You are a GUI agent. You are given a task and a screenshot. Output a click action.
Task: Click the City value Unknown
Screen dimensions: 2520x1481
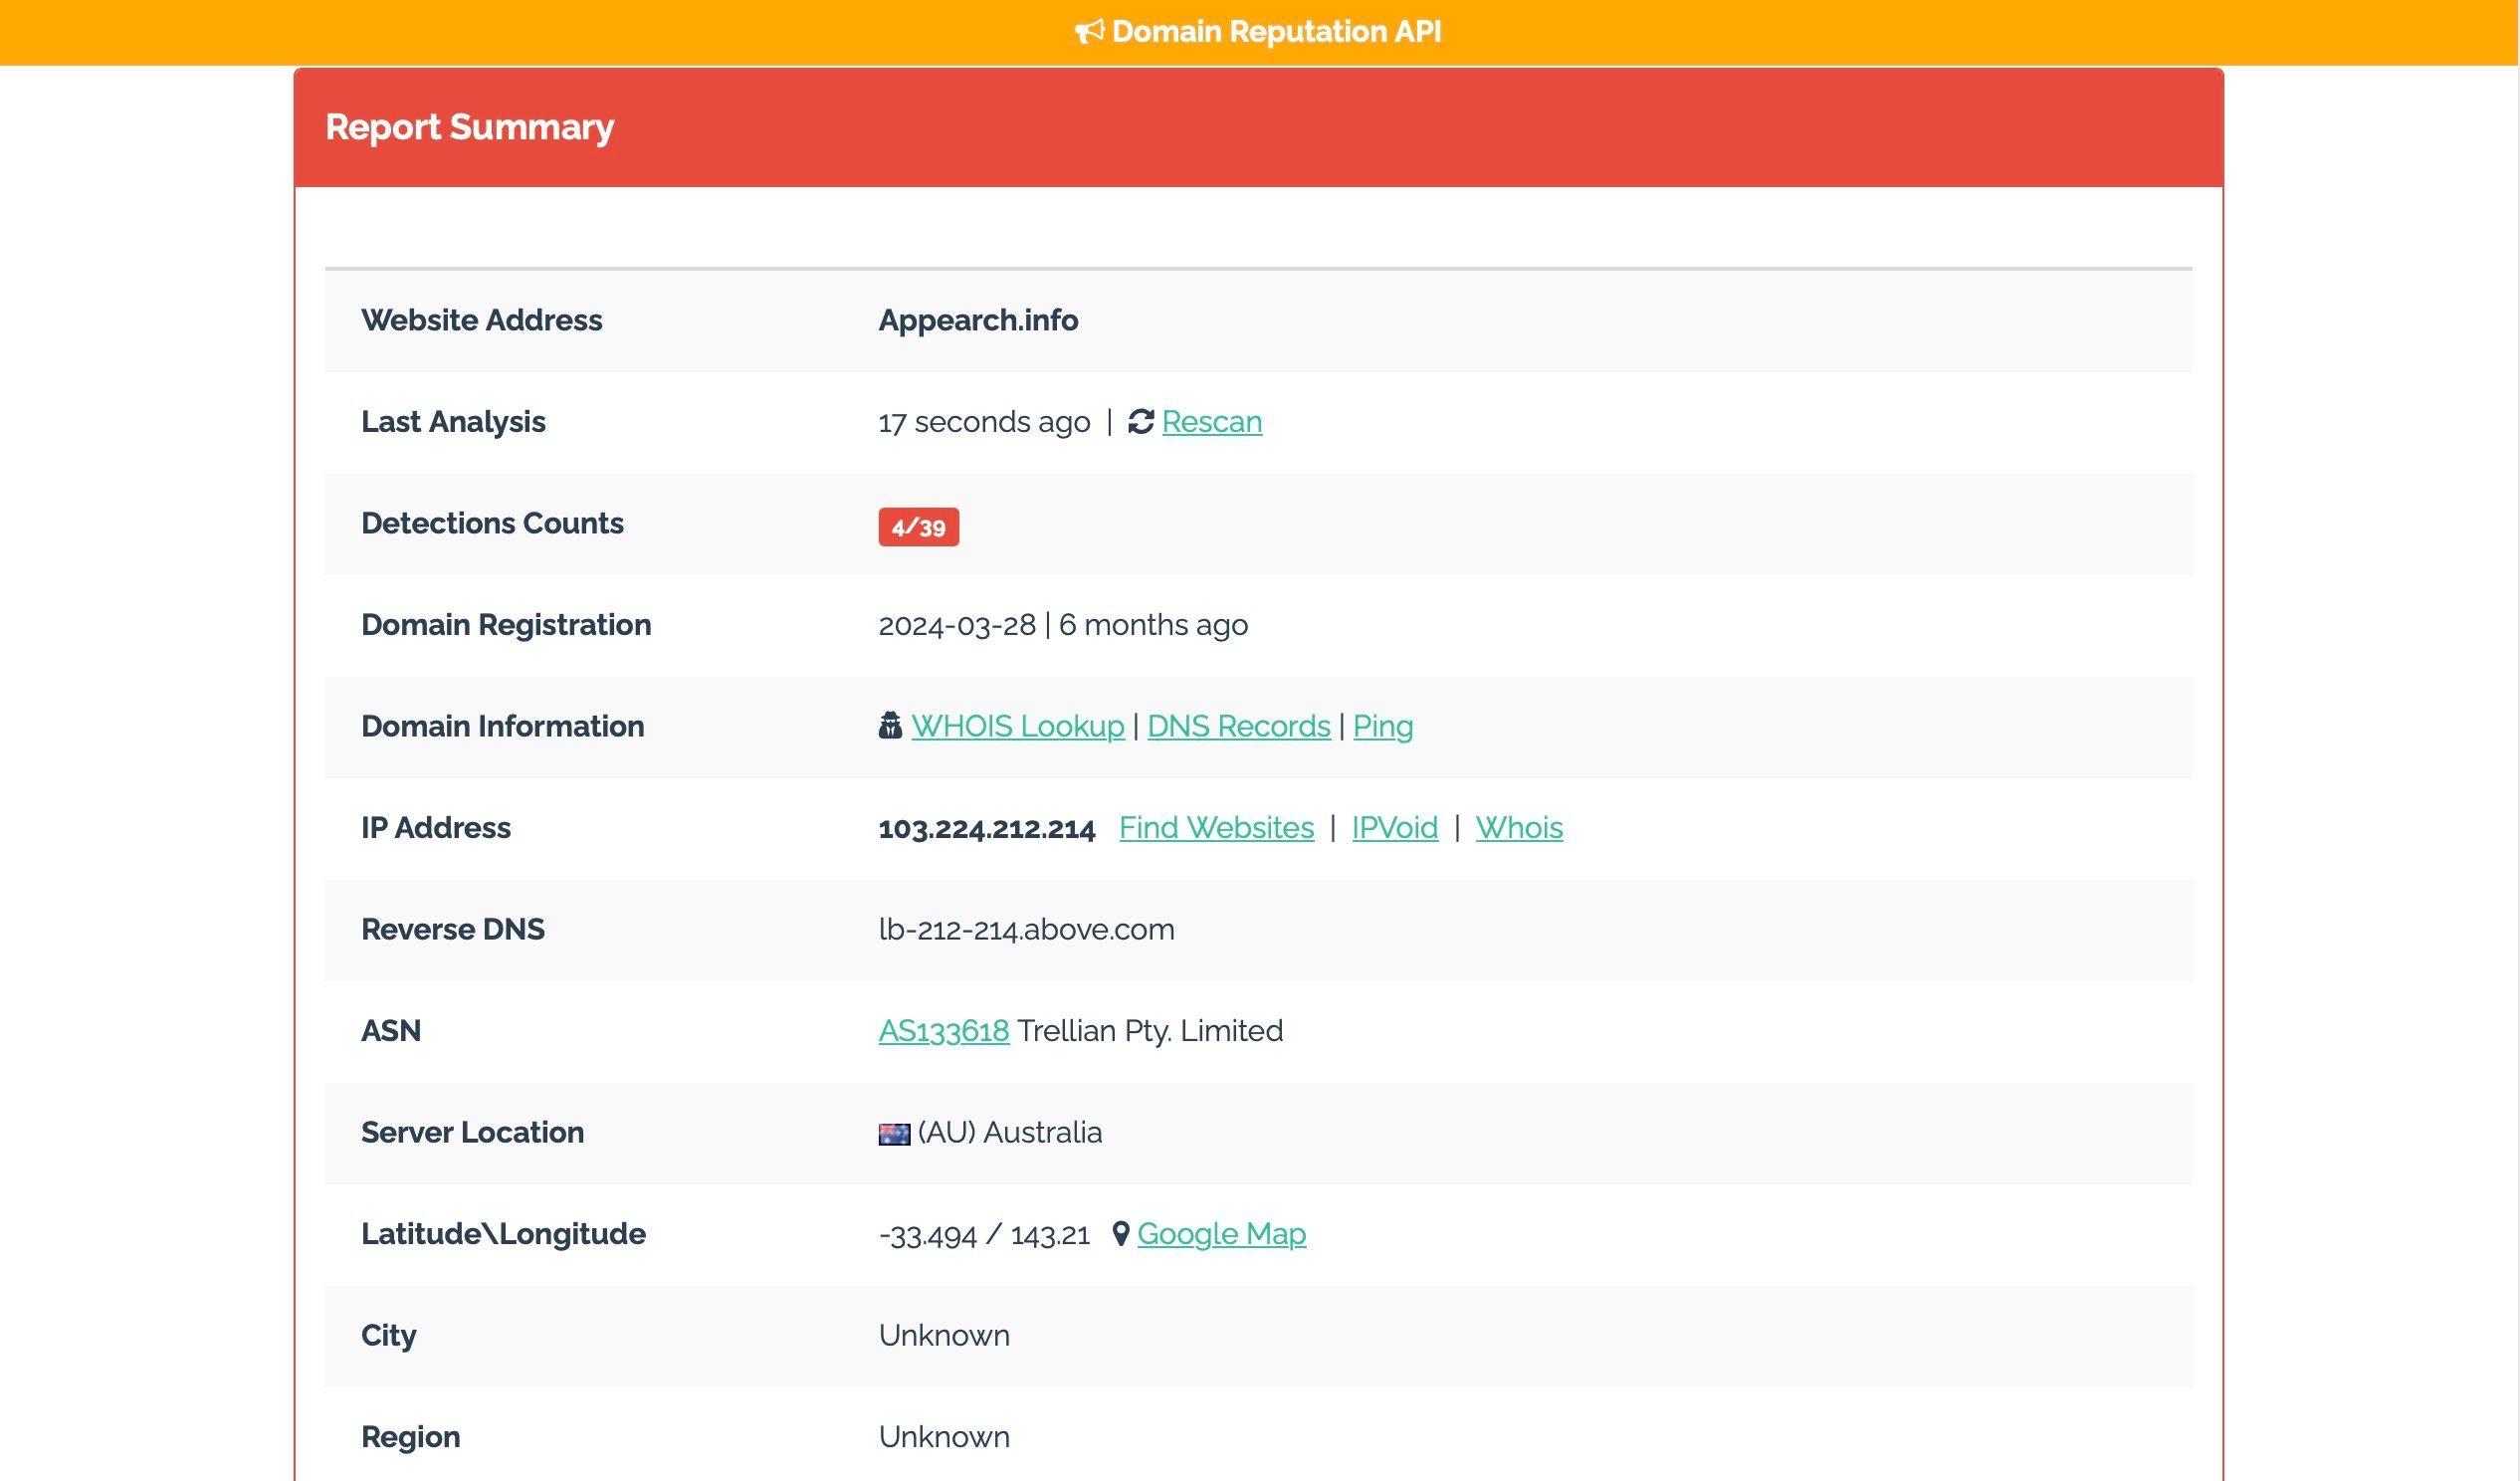click(944, 1336)
